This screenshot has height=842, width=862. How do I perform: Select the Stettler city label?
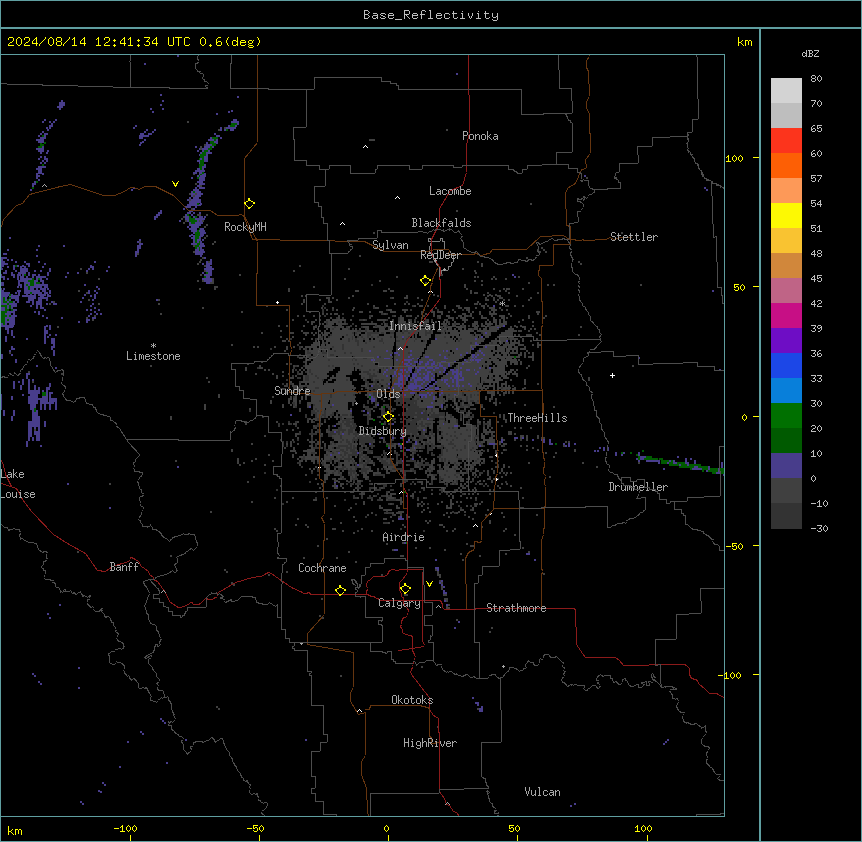pyautogui.click(x=633, y=237)
